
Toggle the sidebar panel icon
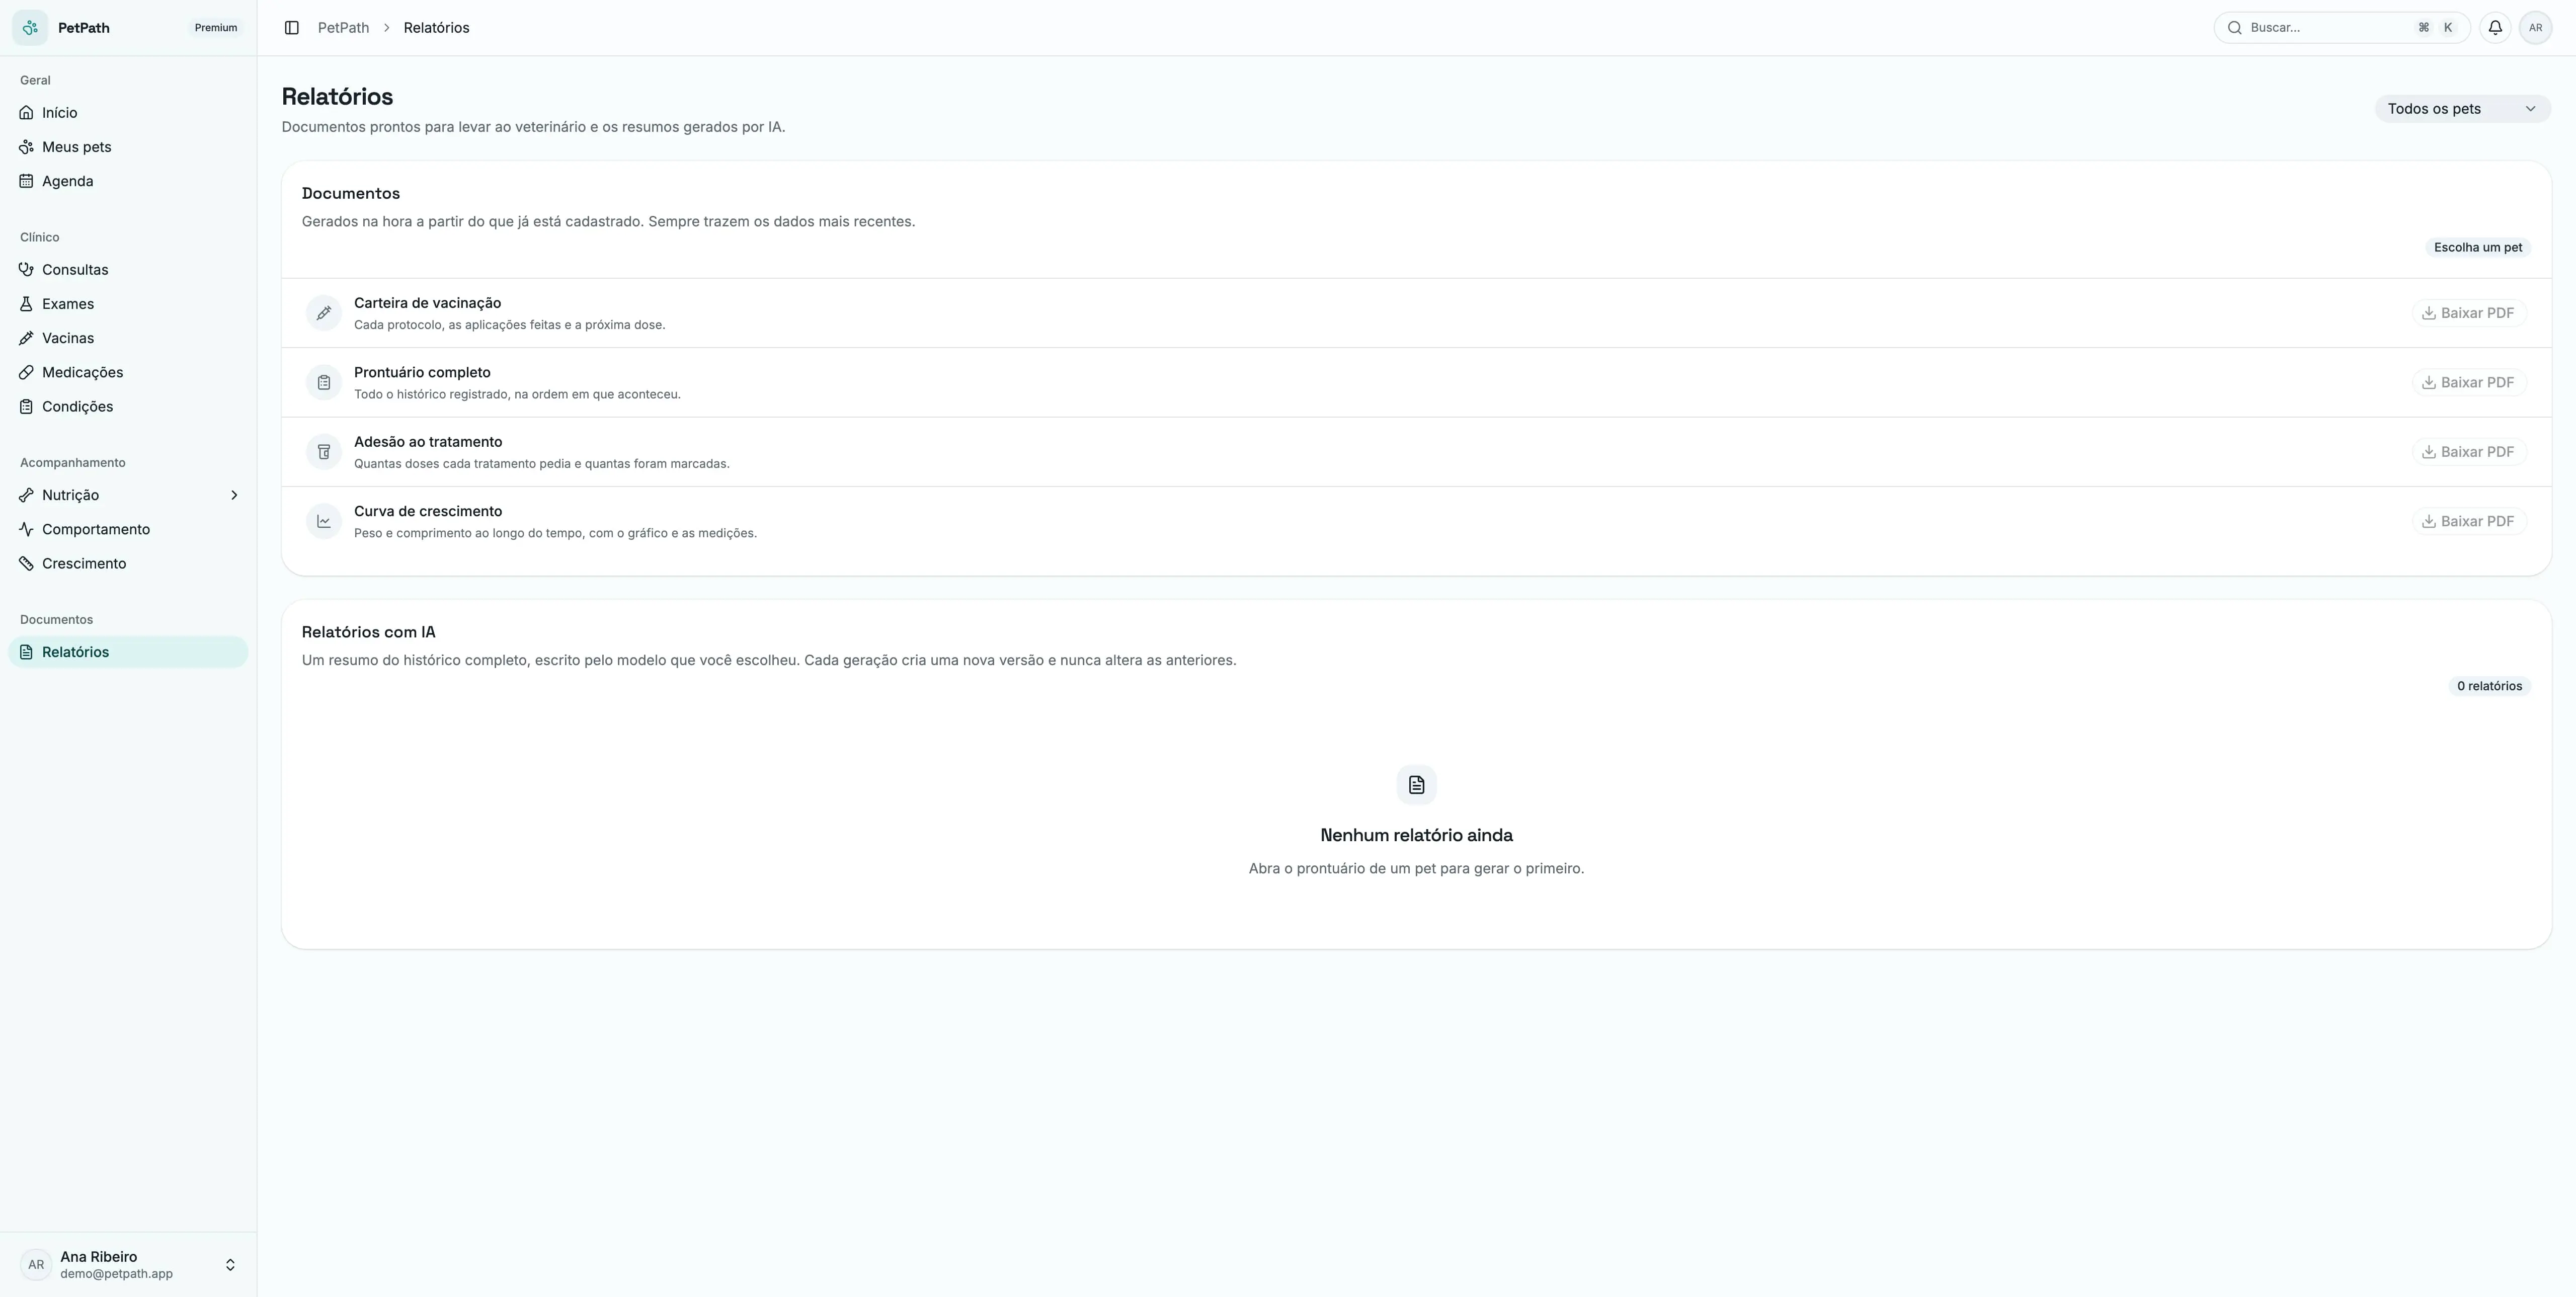pyautogui.click(x=292, y=28)
